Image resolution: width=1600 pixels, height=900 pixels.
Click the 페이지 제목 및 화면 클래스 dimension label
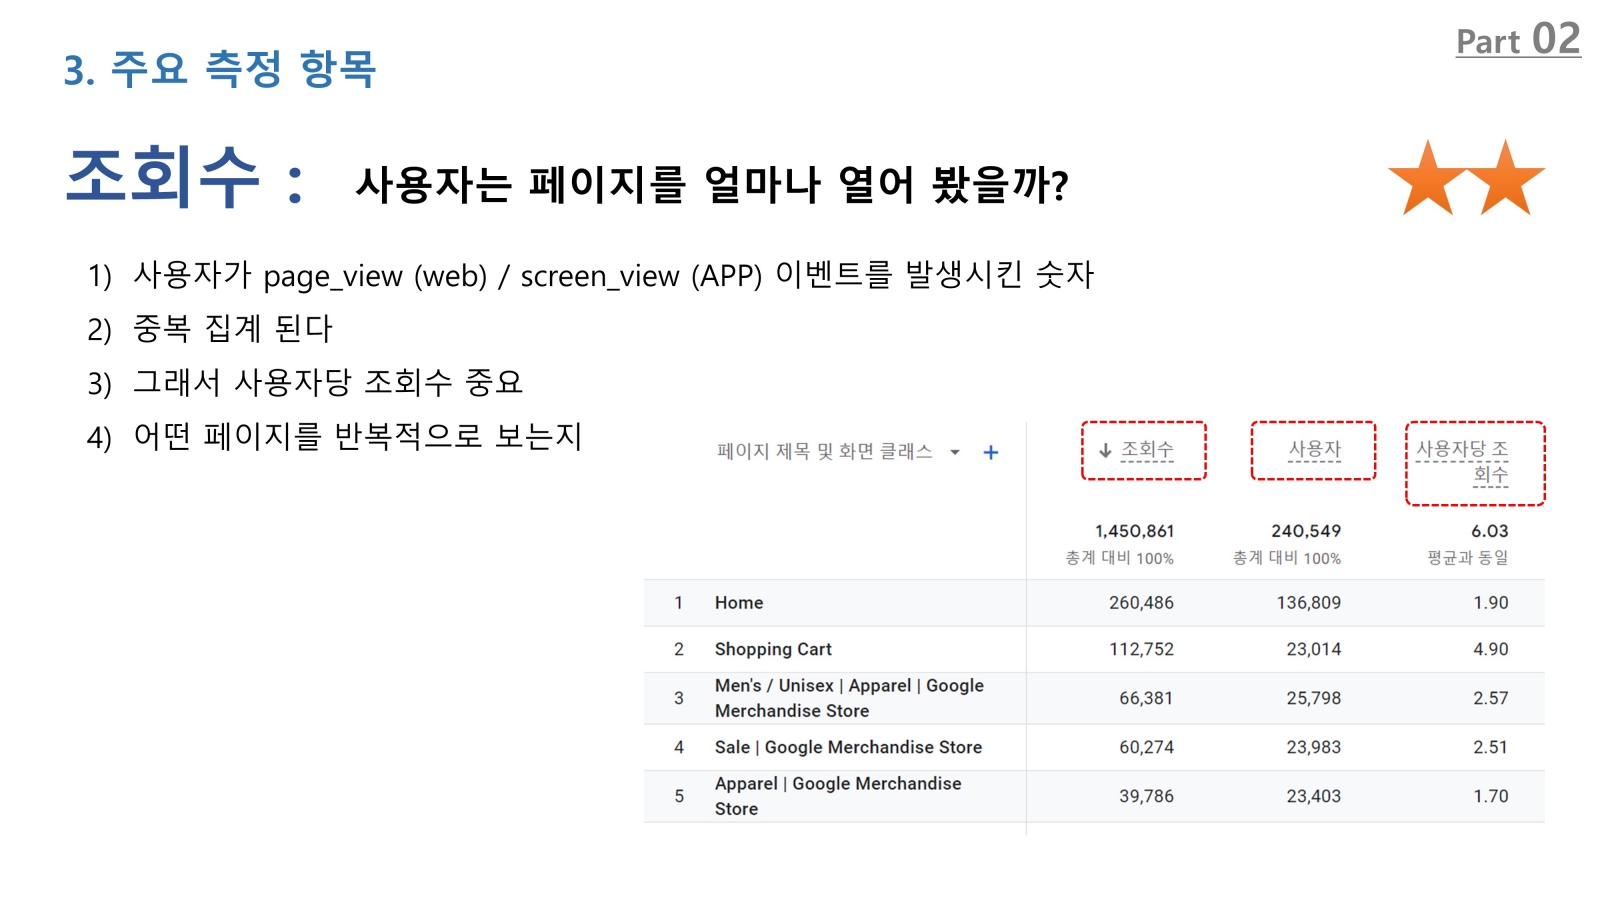click(x=825, y=452)
